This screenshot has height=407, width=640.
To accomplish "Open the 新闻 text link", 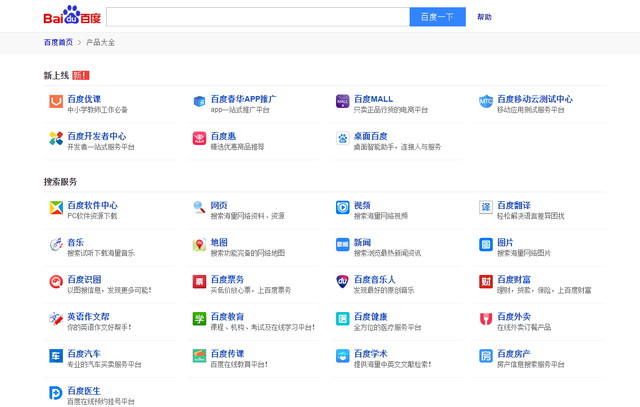I will point(362,242).
